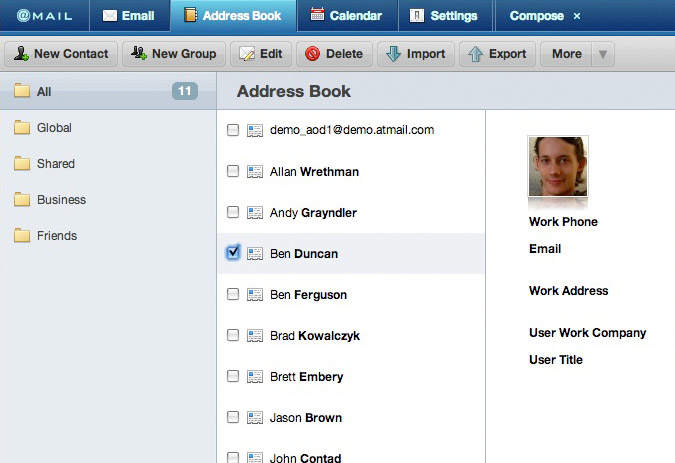The image size is (675, 463).
Task: Import contacts
Action: tap(416, 54)
